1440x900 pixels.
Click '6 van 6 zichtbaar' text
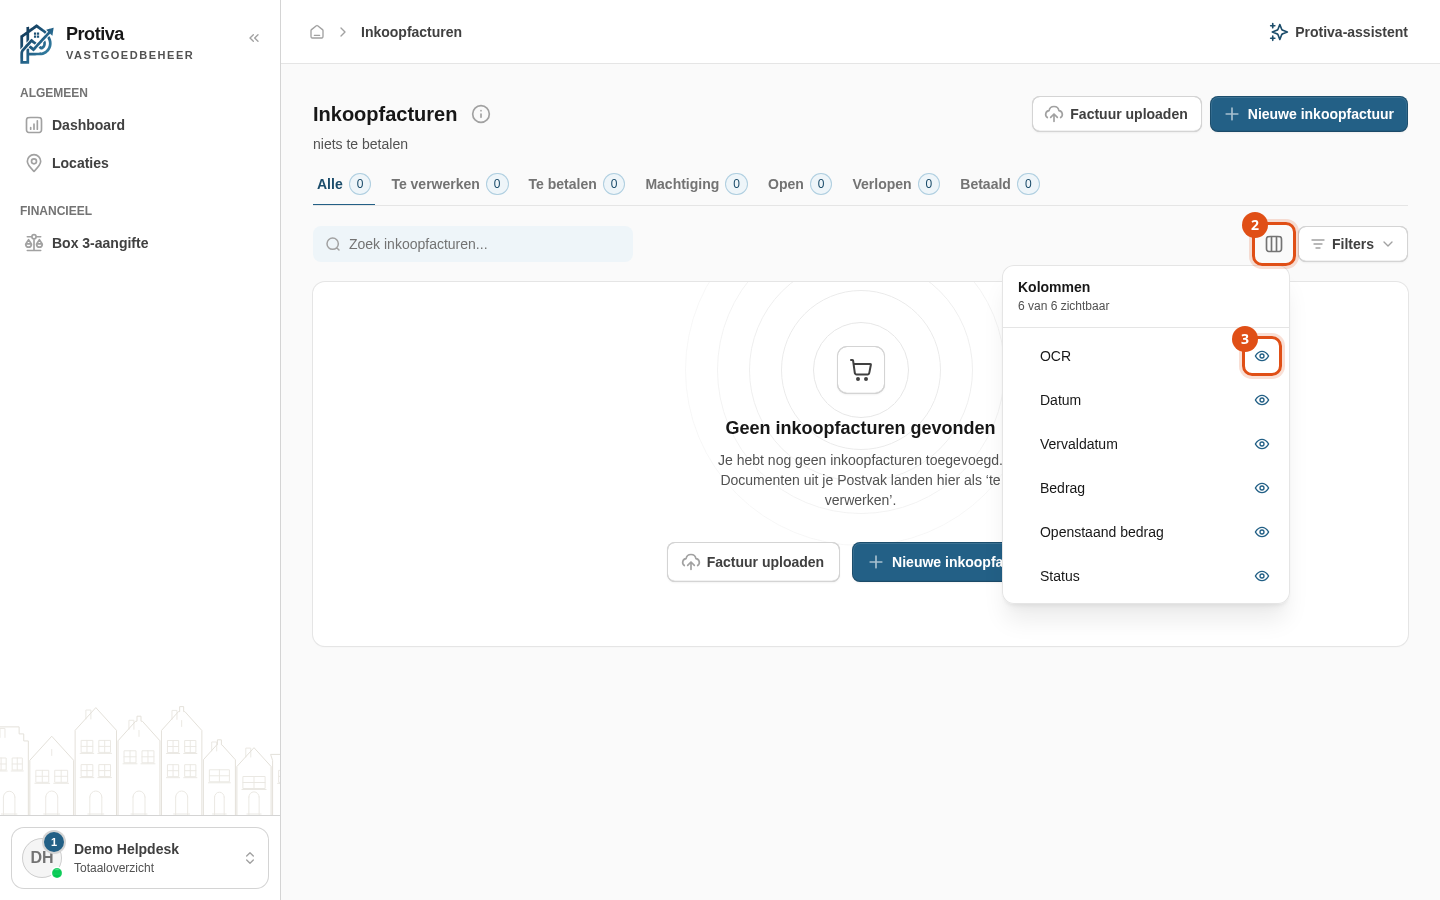[x=1063, y=306]
